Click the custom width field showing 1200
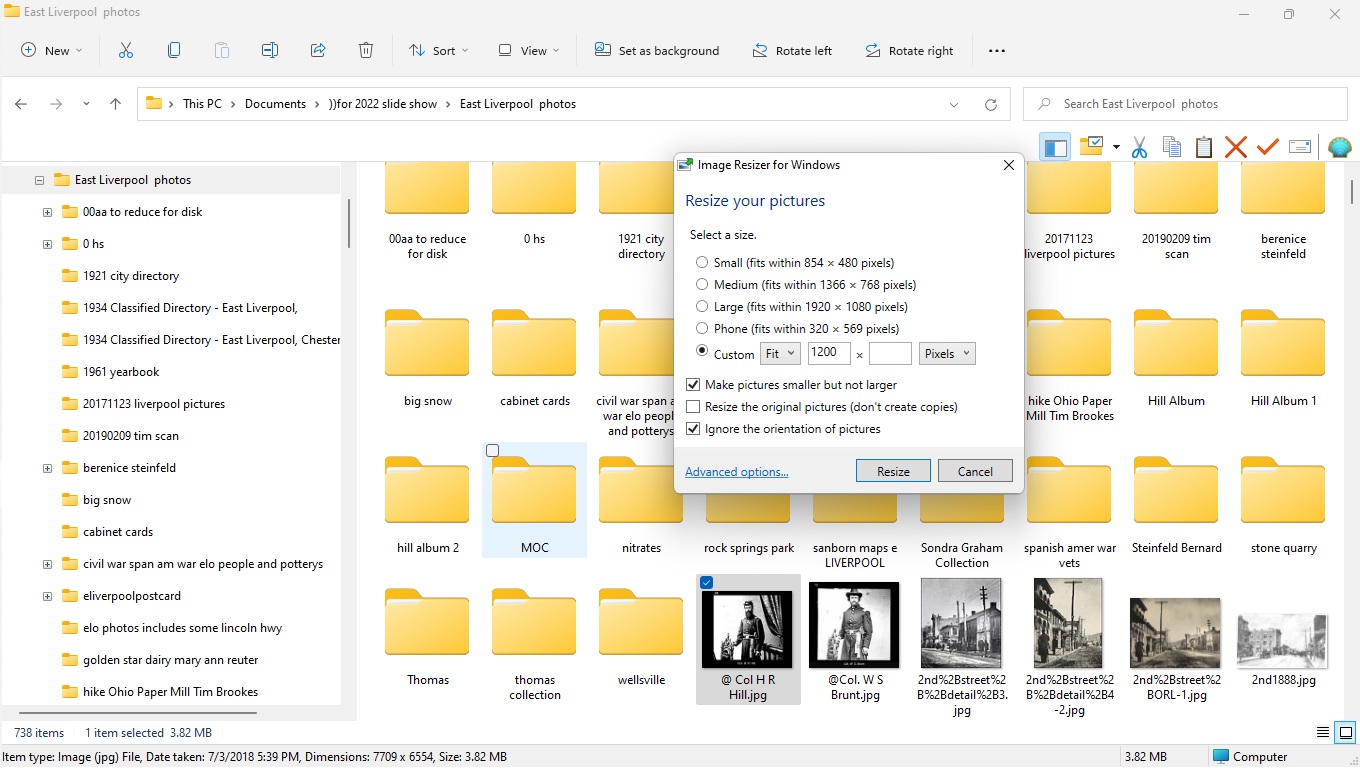The width and height of the screenshot is (1360, 768). click(828, 353)
